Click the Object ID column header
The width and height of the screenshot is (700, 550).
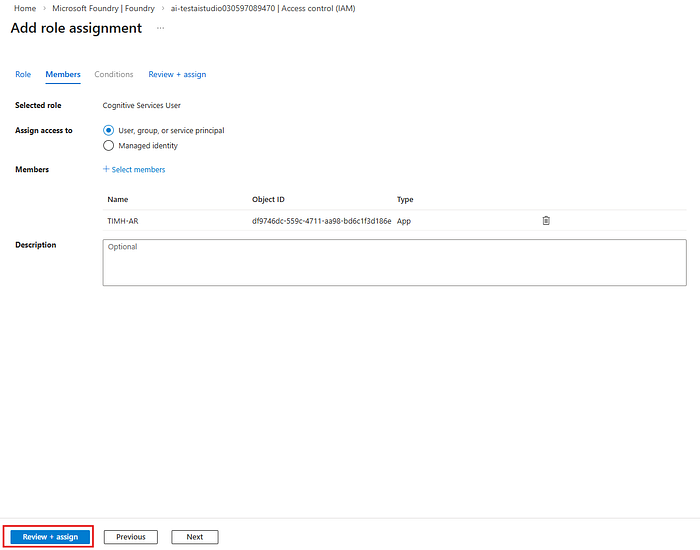[269, 200]
